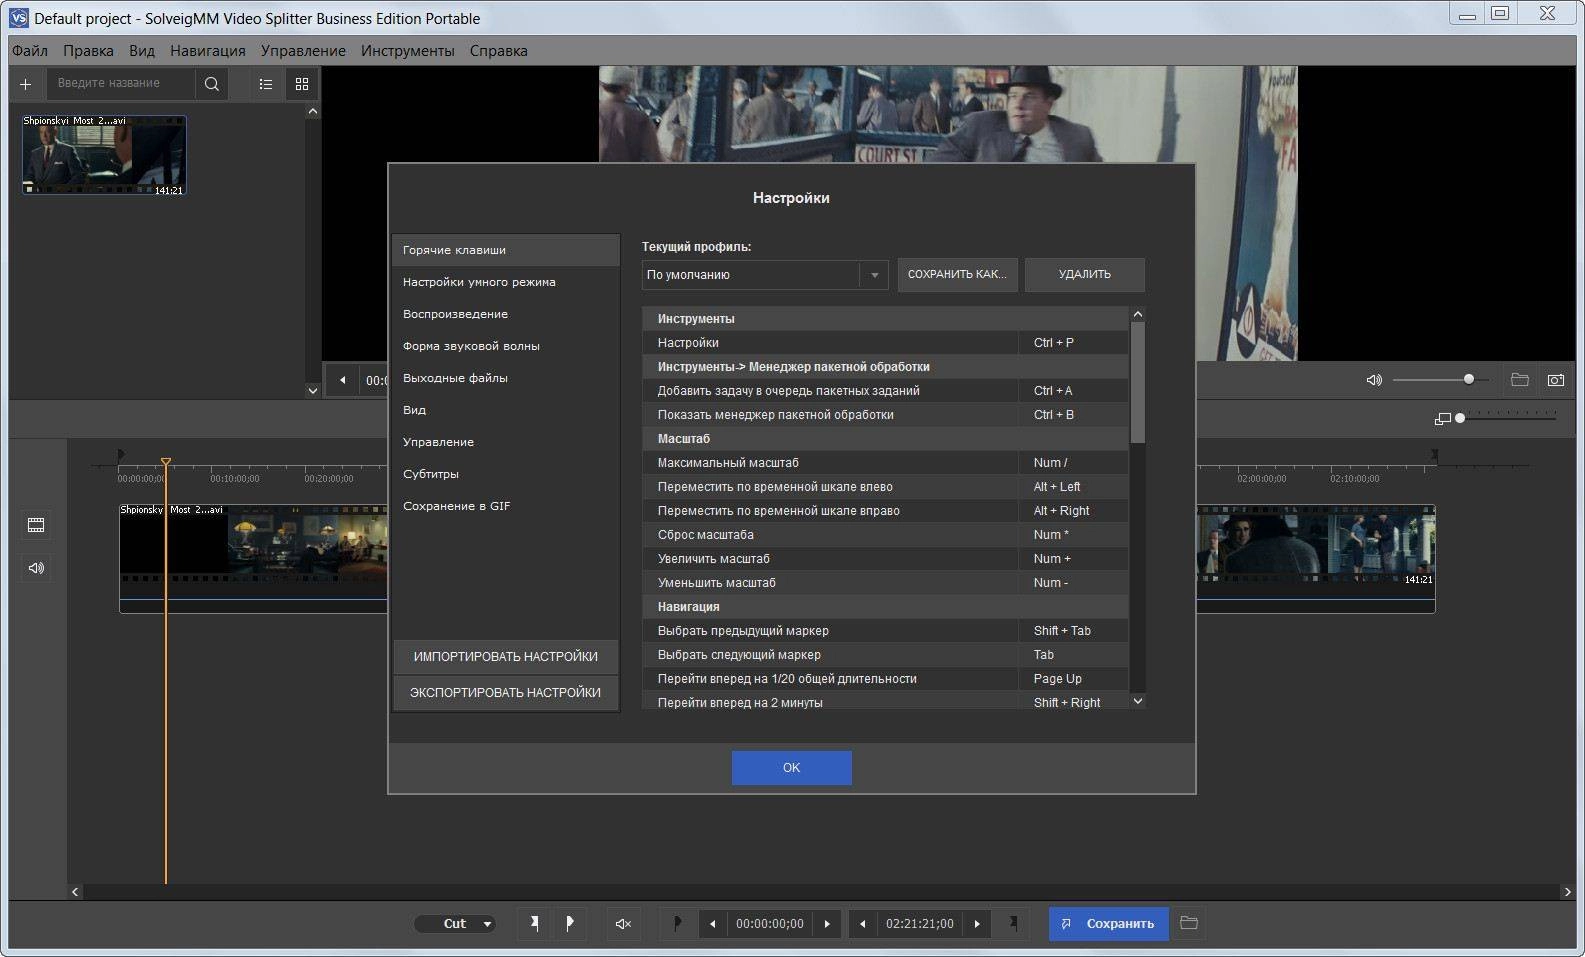This screenshot has height=957, width=1585.
Task: Open output folder icon beside preview volume
Action: tap(1519, 380)
